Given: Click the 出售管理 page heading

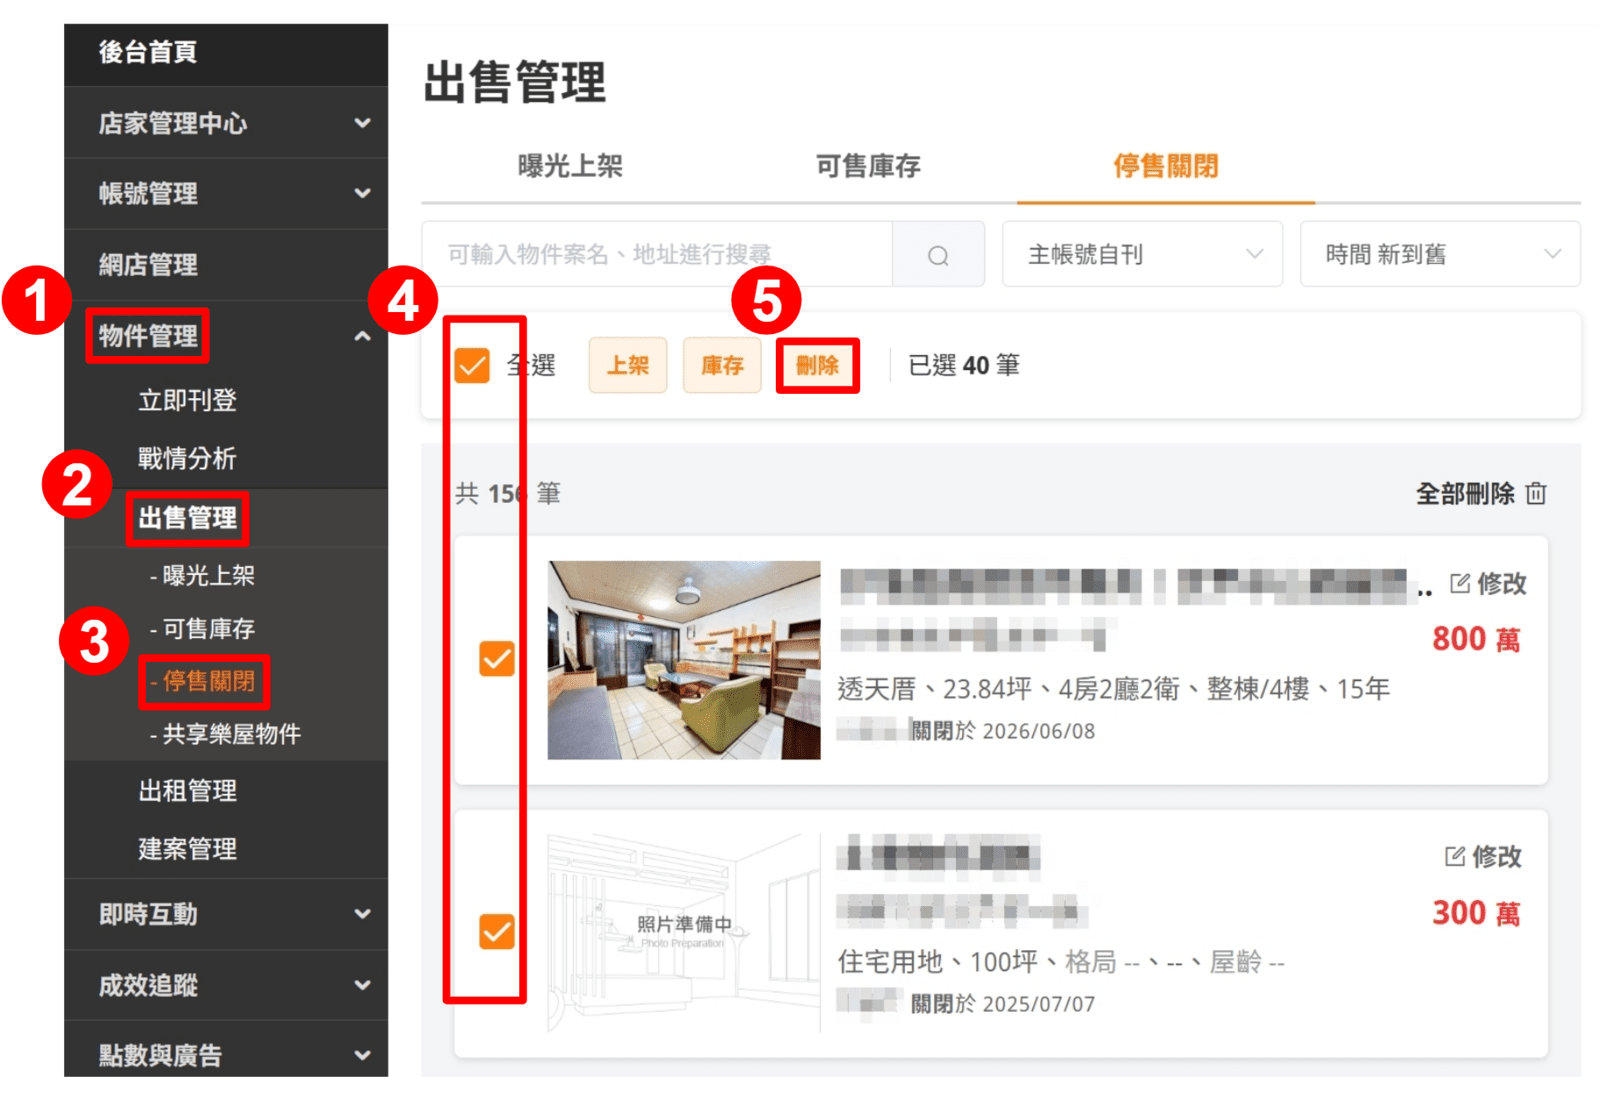Looking at the screenshot, I should coord(515,82).
